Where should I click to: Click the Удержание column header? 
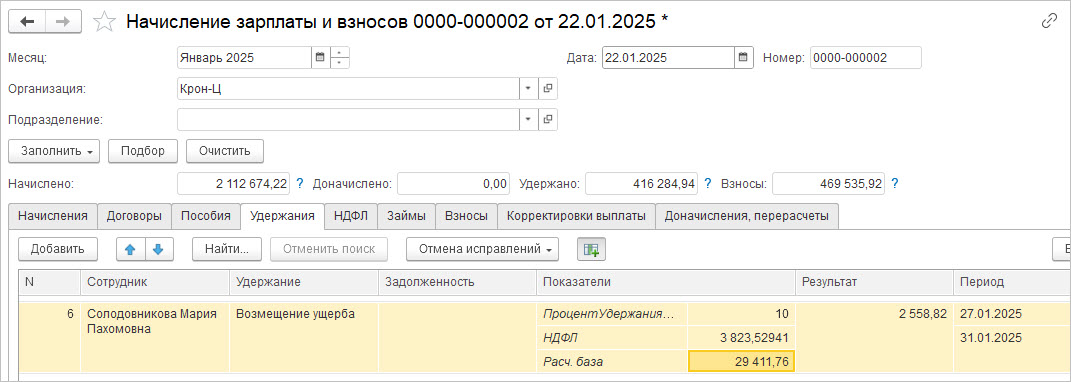(304, 282)
